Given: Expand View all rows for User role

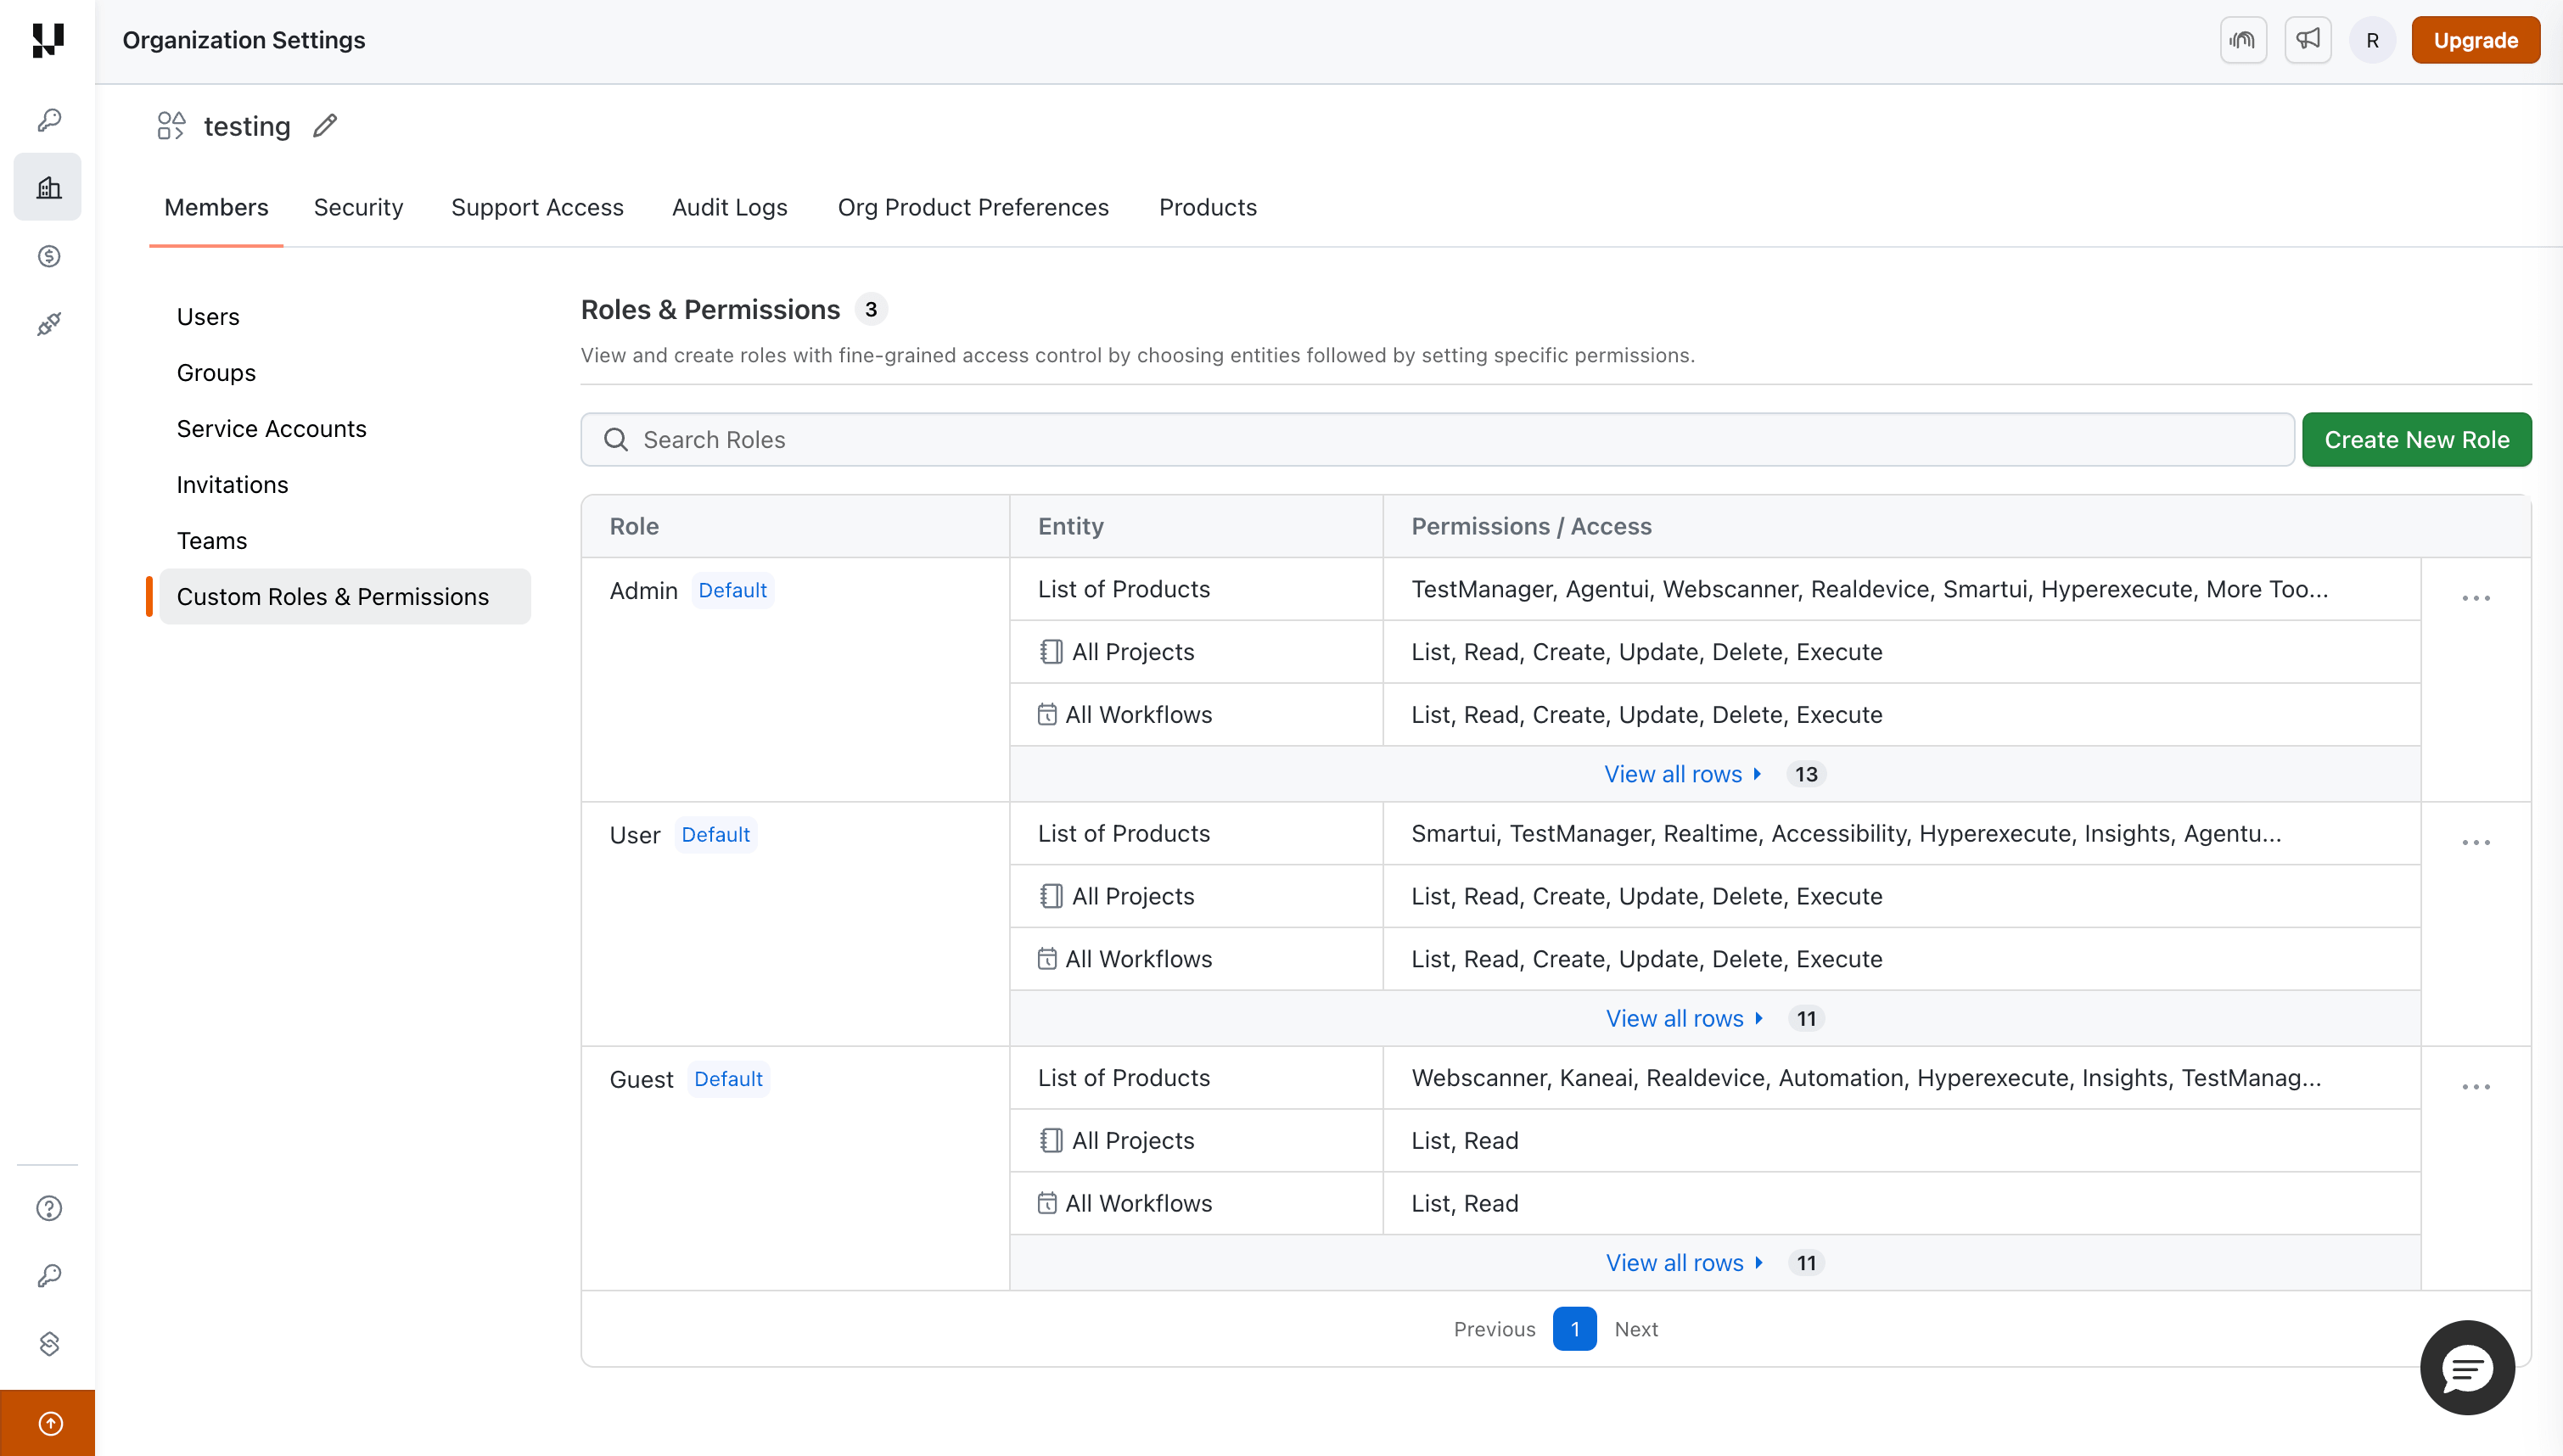Looking at the screenshot, I should pyautogui.click(x=1684, y=1018).
